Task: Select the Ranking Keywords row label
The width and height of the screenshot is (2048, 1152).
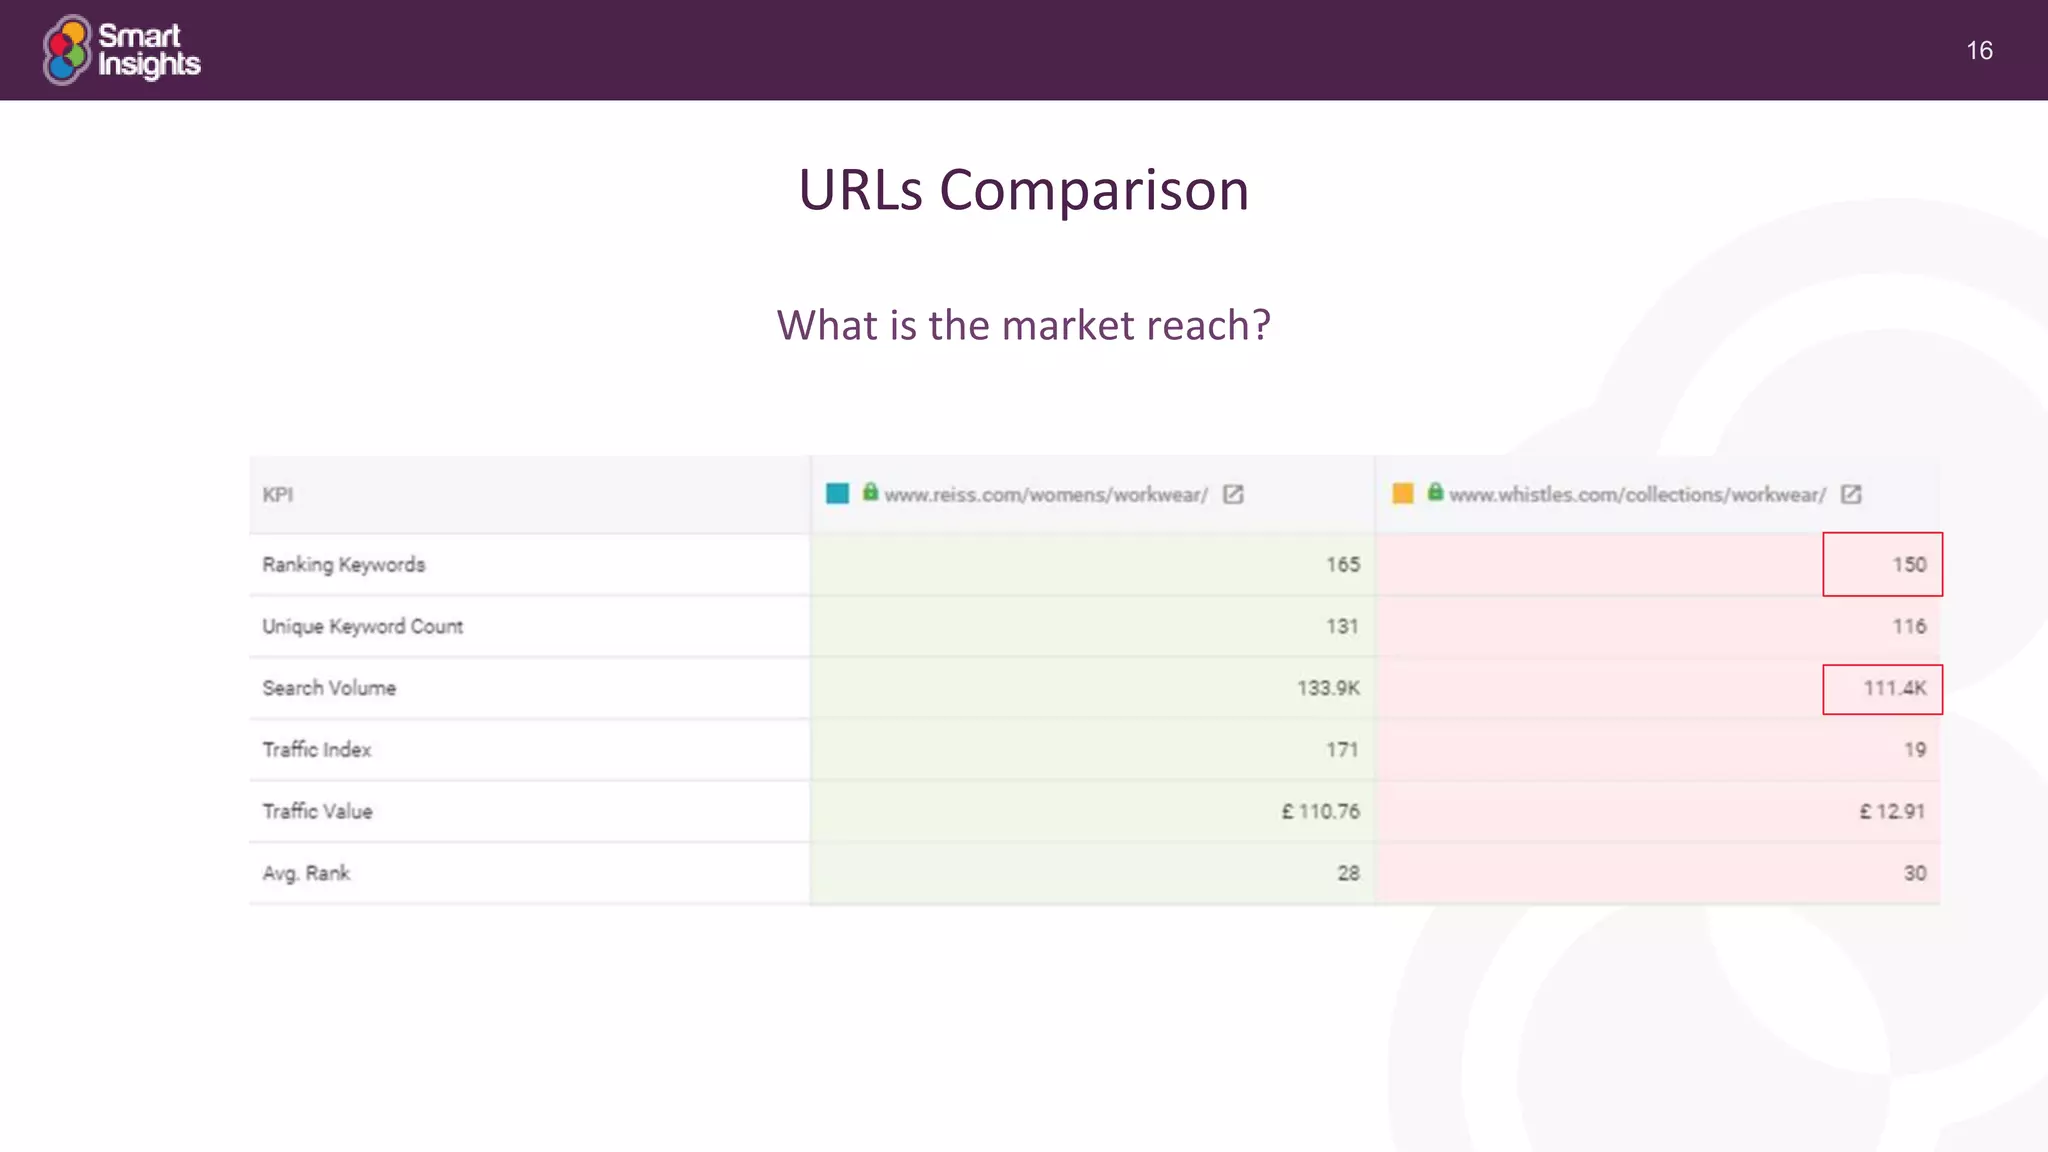Action: click(x=344, y=565)
